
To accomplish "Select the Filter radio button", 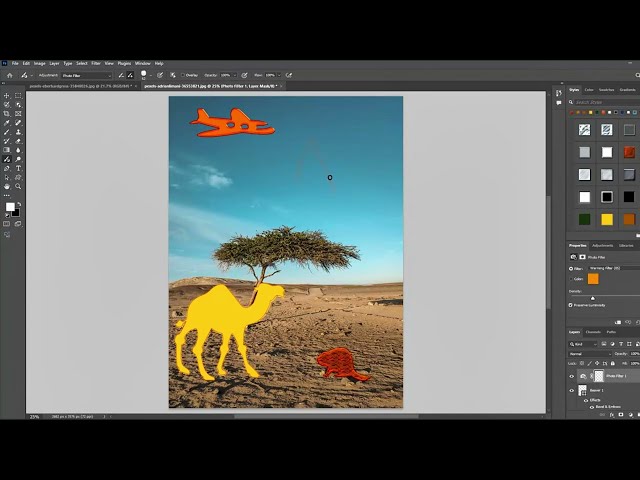I will coord(571,269).
